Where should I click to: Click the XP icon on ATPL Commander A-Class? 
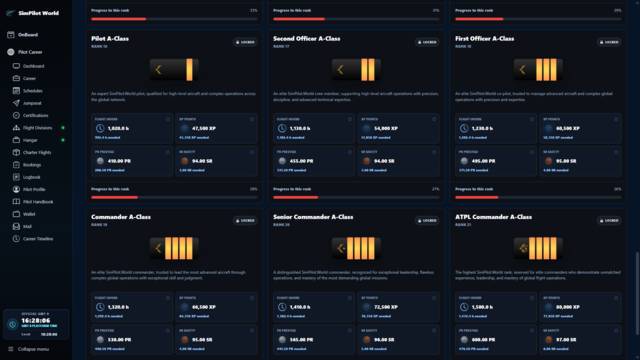549,307
